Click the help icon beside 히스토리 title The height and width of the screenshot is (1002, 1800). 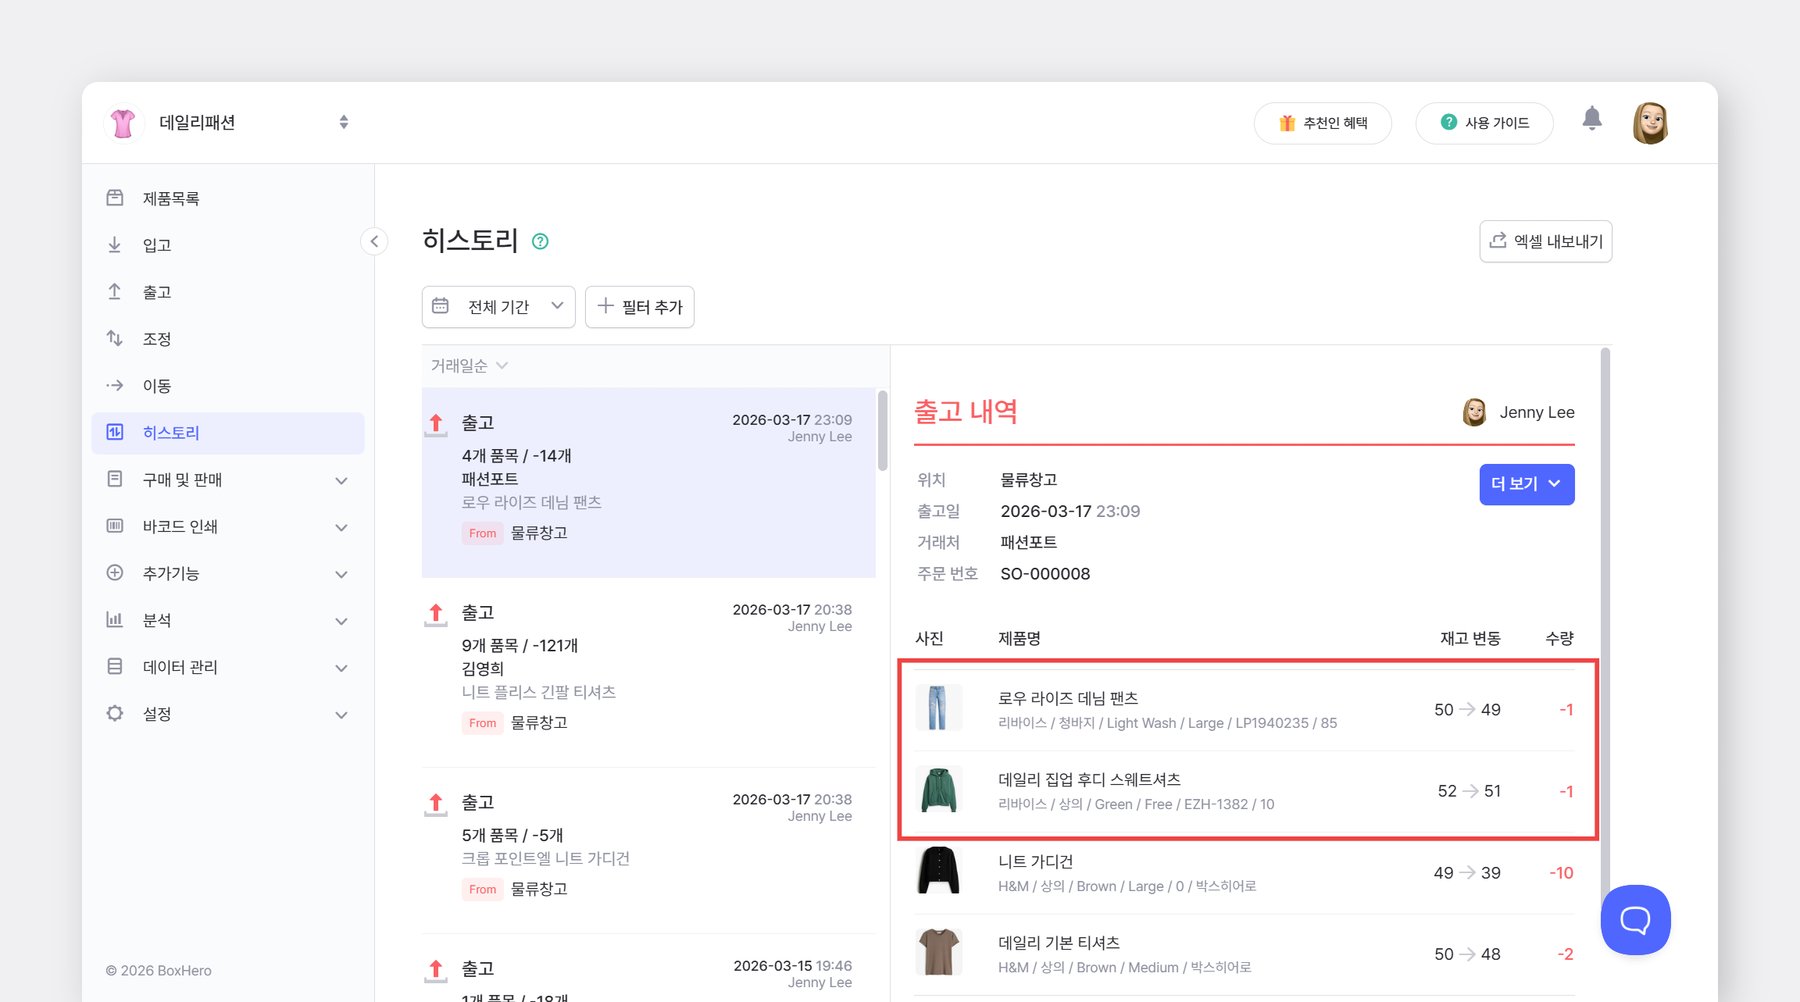click(541, 241)
